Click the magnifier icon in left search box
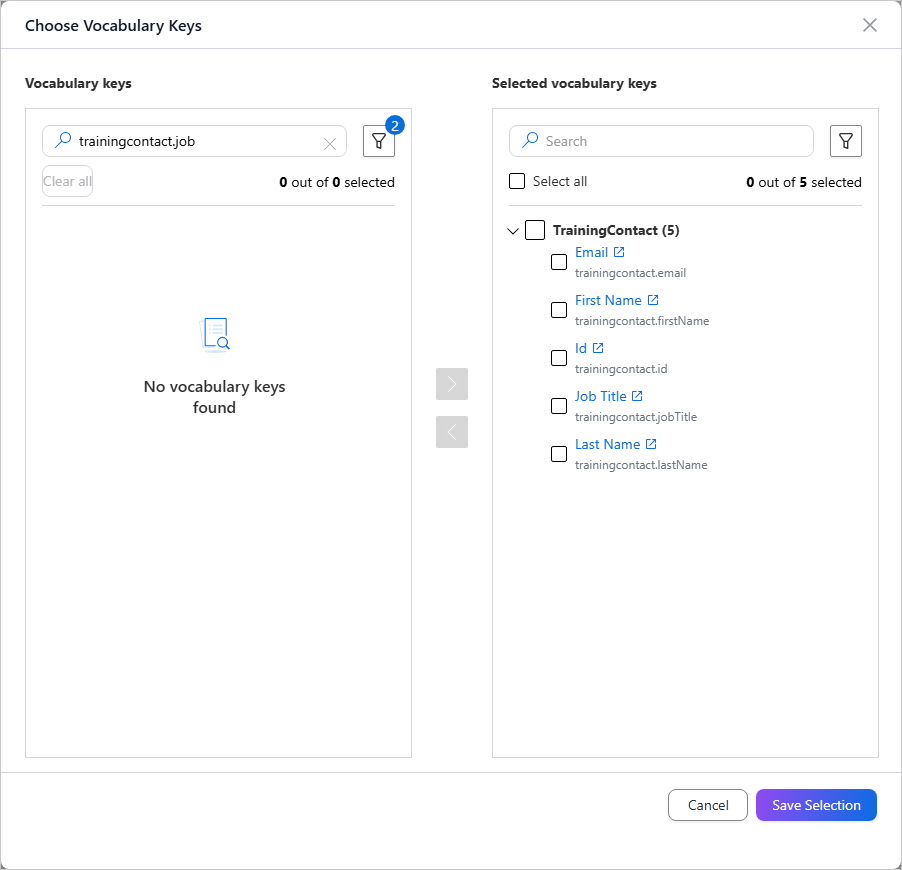The width and height of the screenshot is (902, 870). pyautogui.click(x=63, y=140)
